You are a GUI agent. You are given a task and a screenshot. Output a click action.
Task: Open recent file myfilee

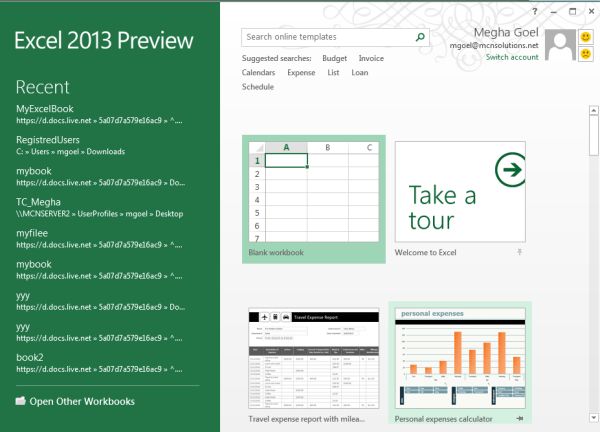(99, 238)
